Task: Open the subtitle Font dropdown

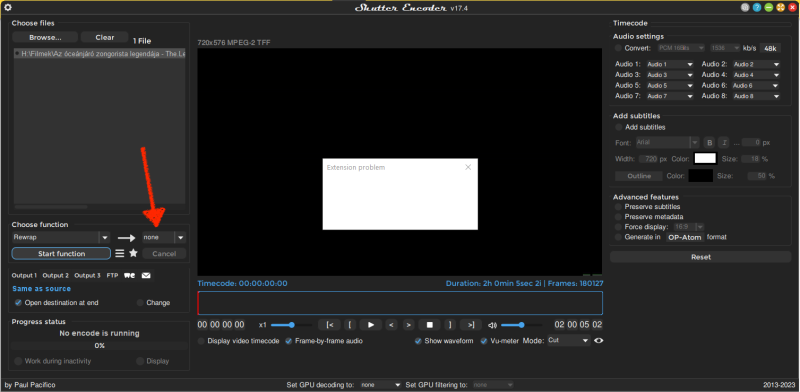Action: tap(667, 142)
